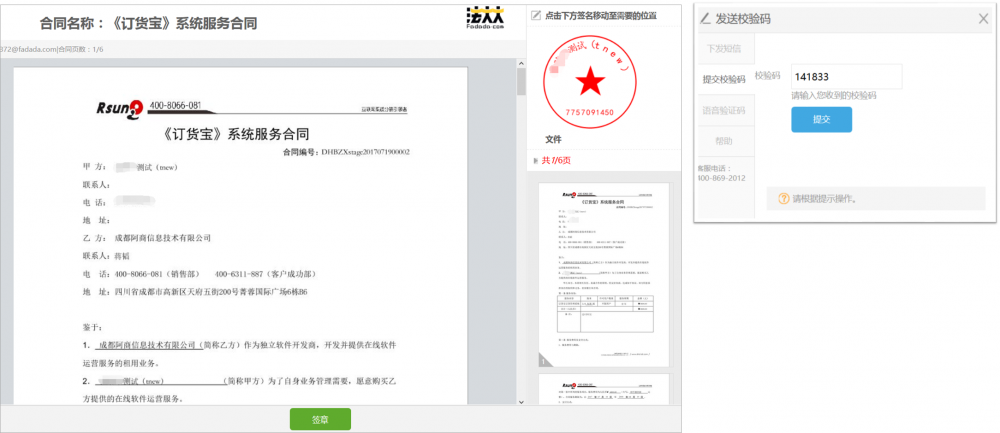
Task: Click the phone number 400-8066-081 in header
Action: pos(175,104)
